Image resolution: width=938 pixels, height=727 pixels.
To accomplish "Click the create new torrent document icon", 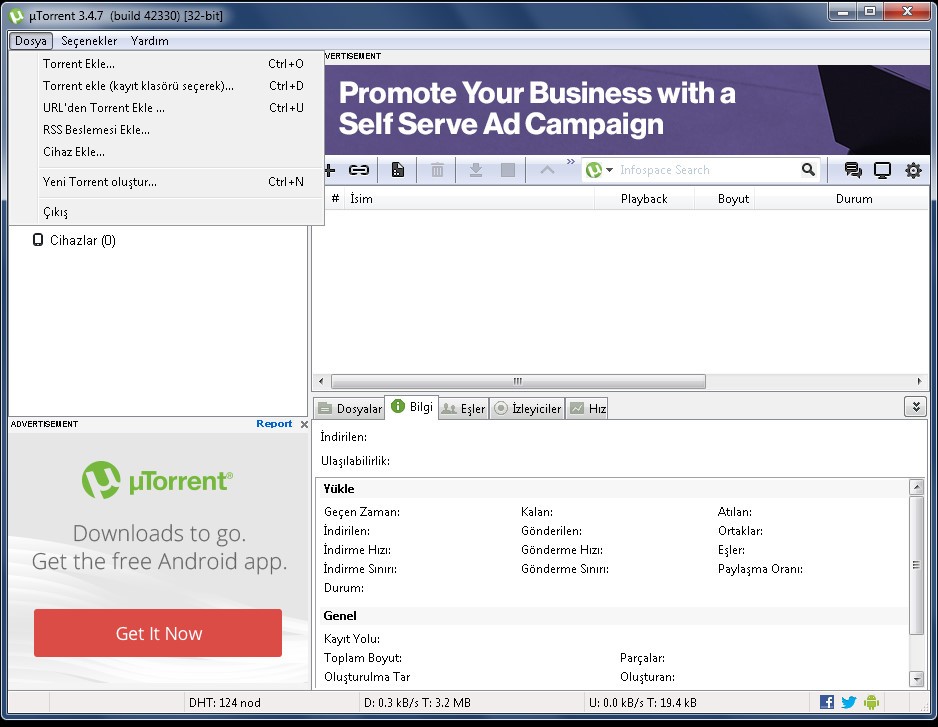I will (398, 171).
